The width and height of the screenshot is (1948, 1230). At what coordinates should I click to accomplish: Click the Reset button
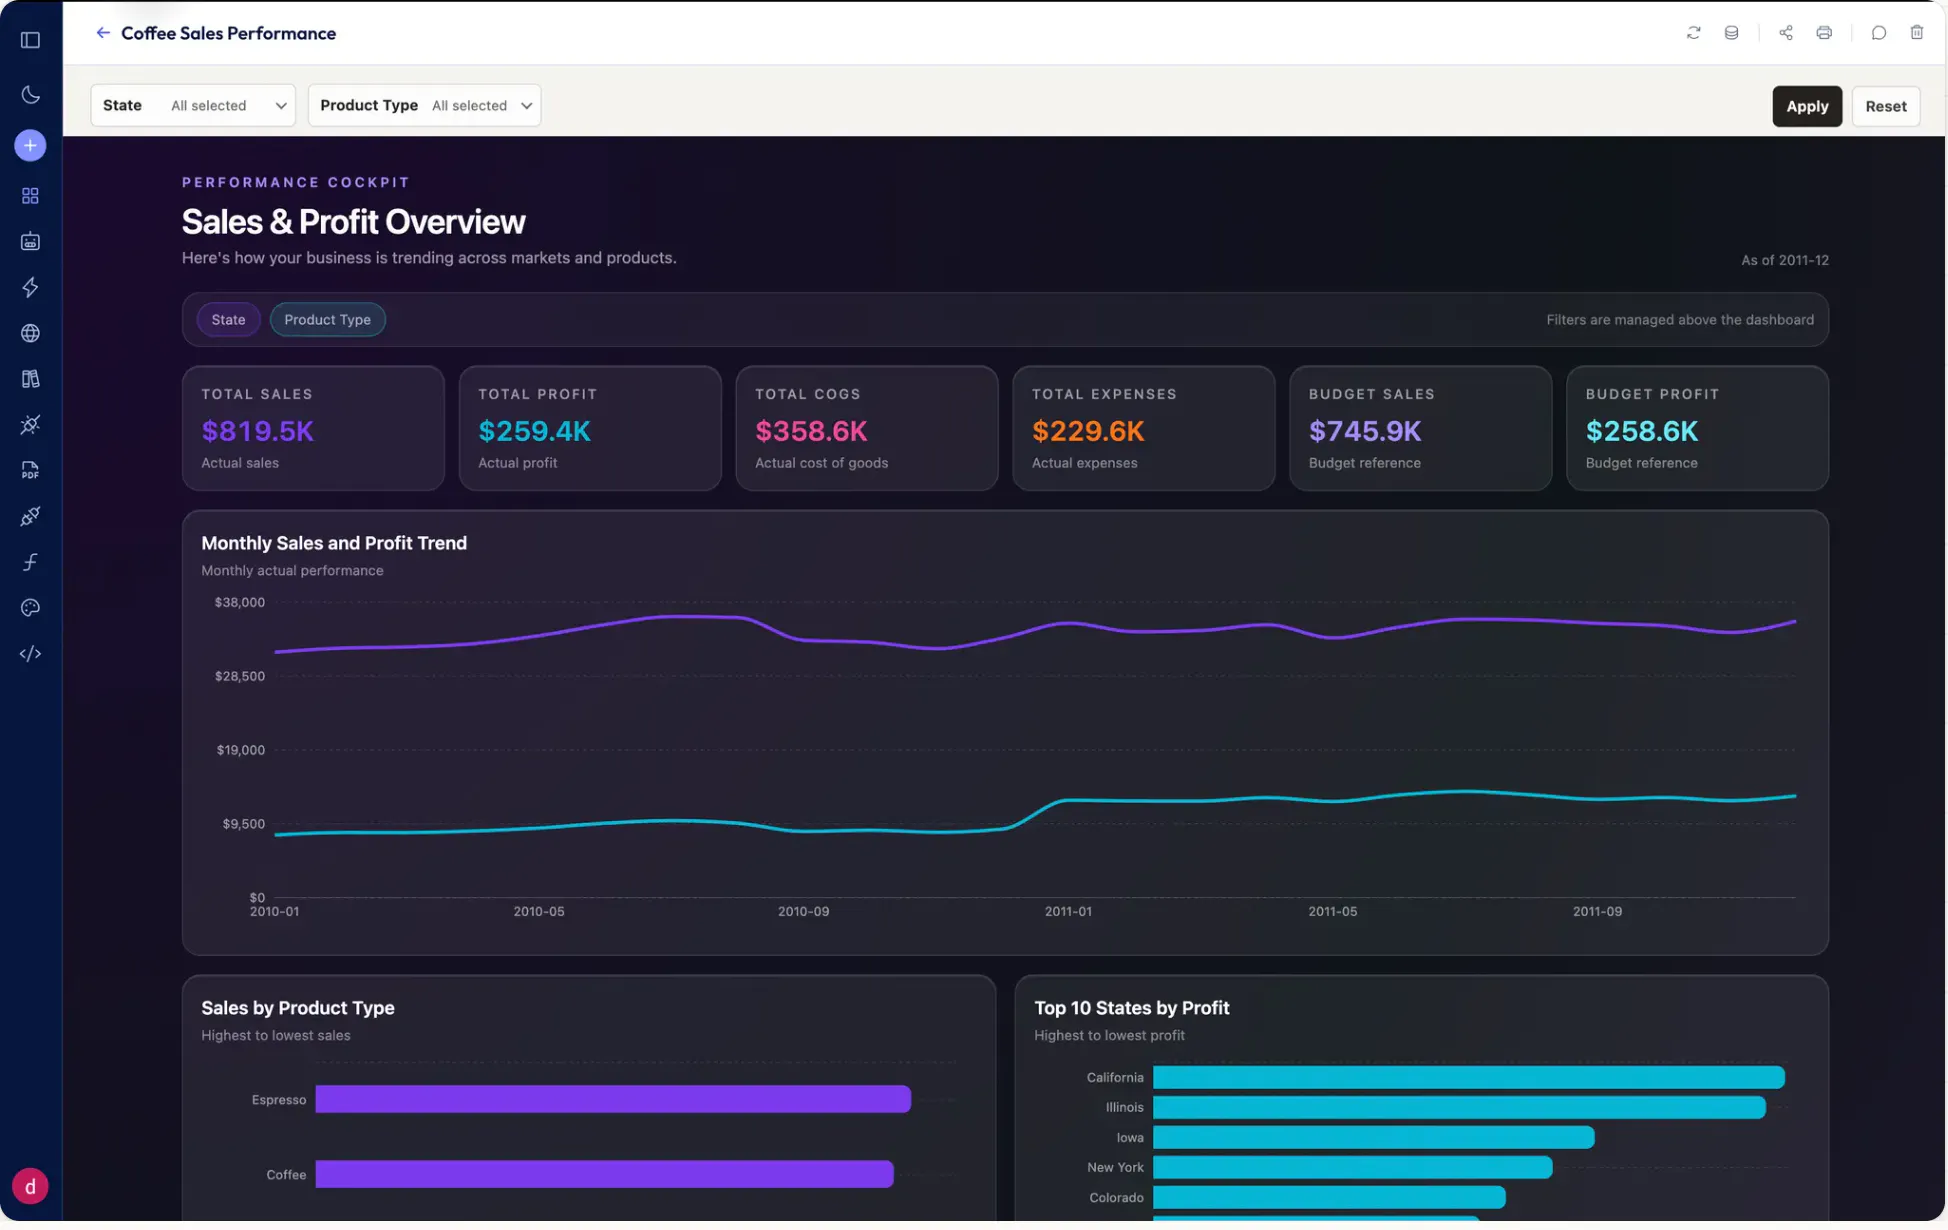coord(1885,107)
